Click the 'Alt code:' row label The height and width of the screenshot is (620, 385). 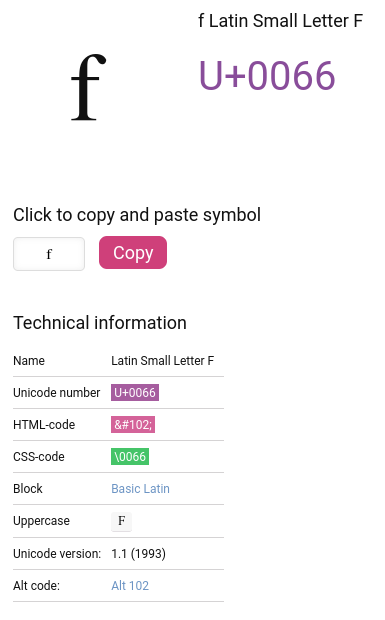click(36, 586)
